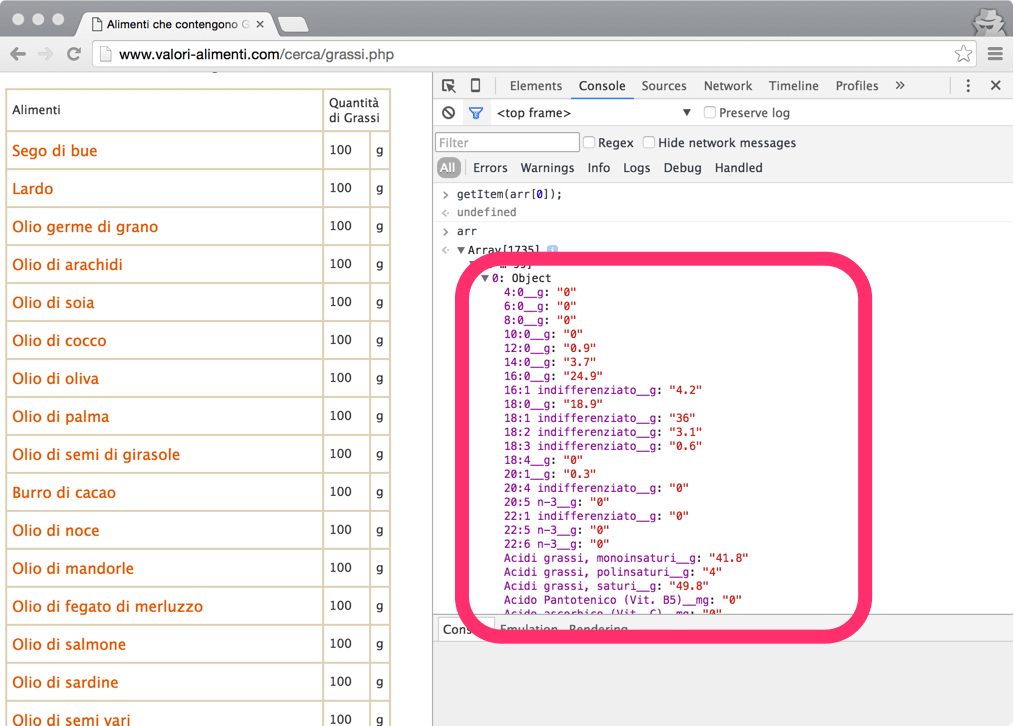The image size is (1014, 726).
Task: Collapse the 0: Object tree node
Action: pyautogui.click(x=485, y=278)
